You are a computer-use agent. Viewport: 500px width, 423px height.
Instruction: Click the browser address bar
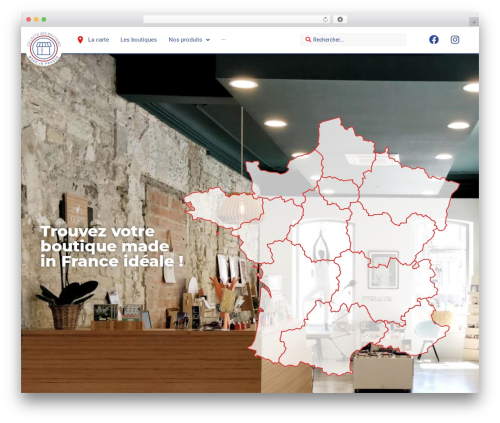click(x=236, y=19)
